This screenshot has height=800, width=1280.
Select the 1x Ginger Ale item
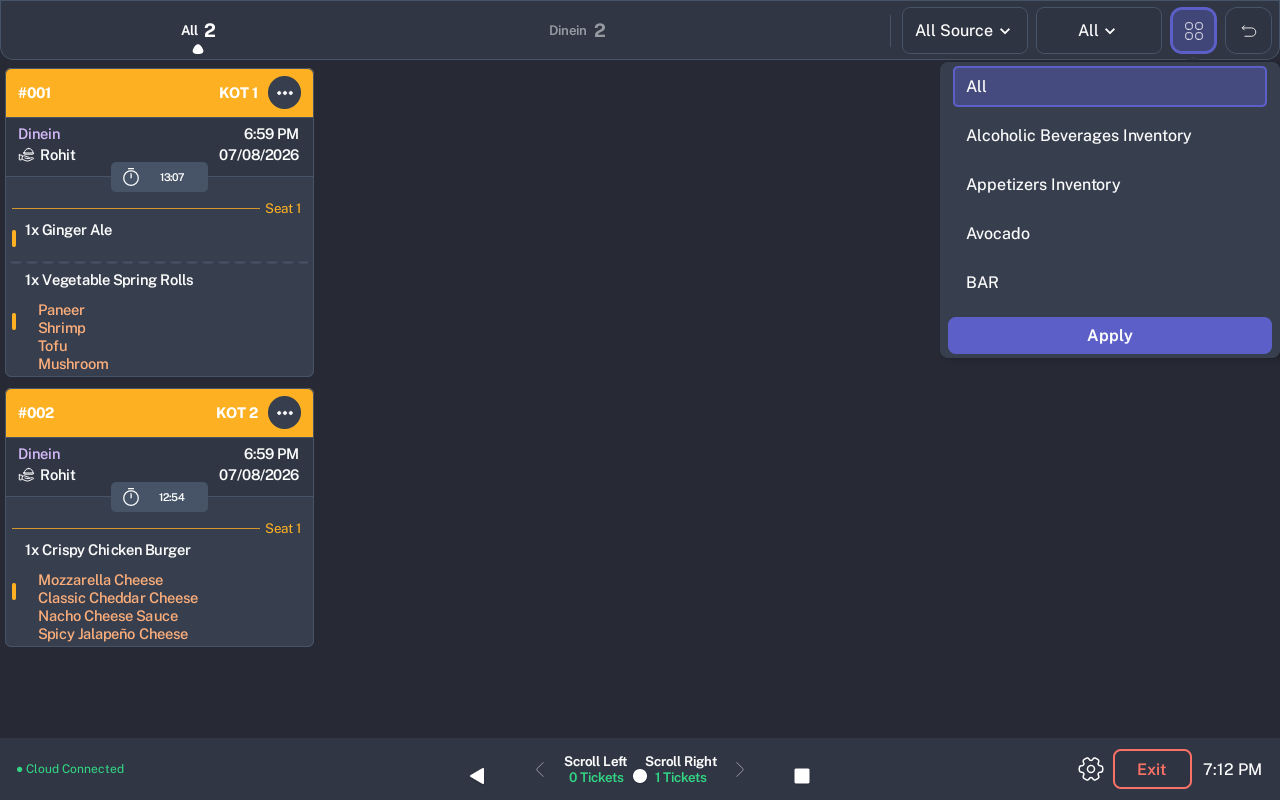pyautogui.click(x=69, y=230)
